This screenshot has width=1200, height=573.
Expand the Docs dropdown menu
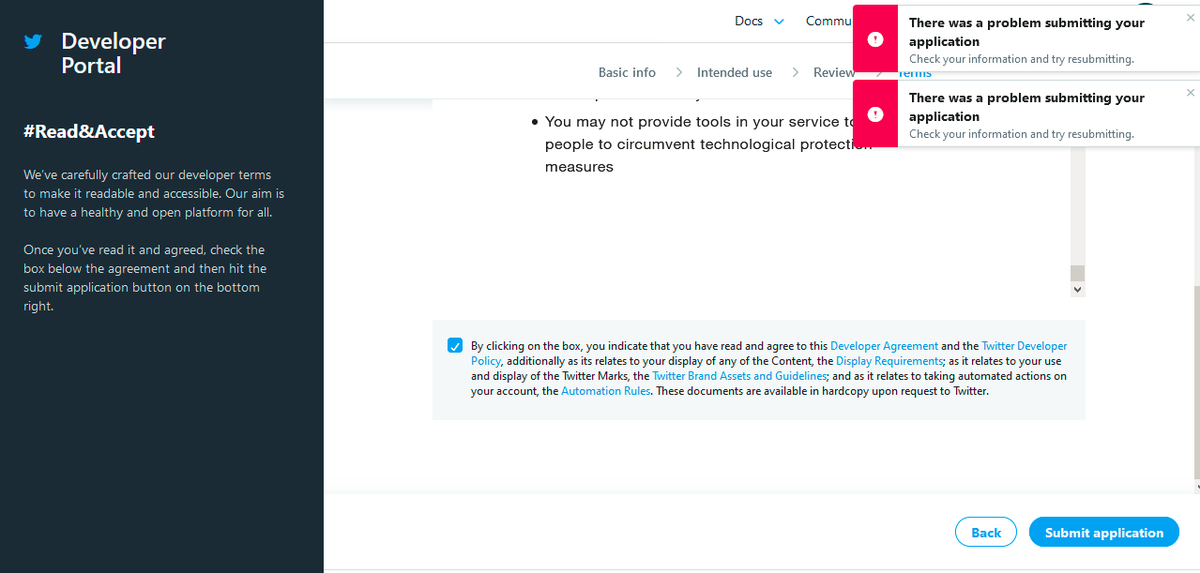pos(759,21)
